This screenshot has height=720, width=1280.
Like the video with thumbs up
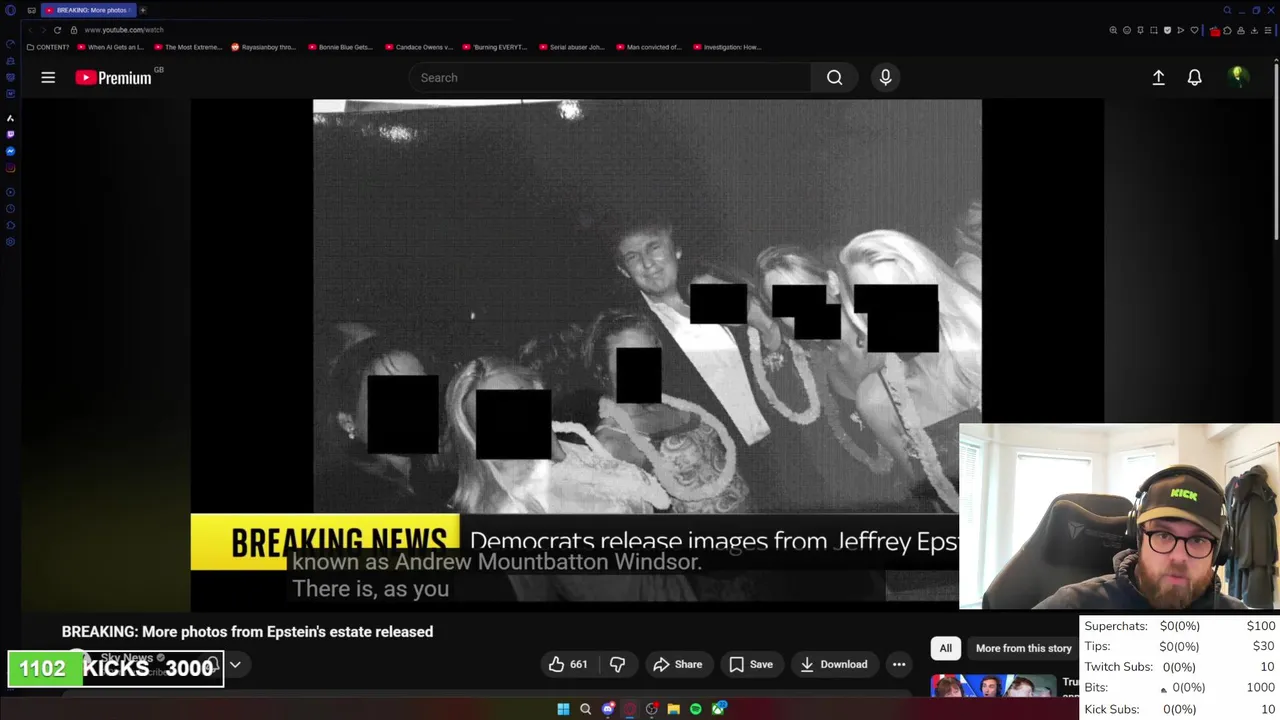[567, 664]
